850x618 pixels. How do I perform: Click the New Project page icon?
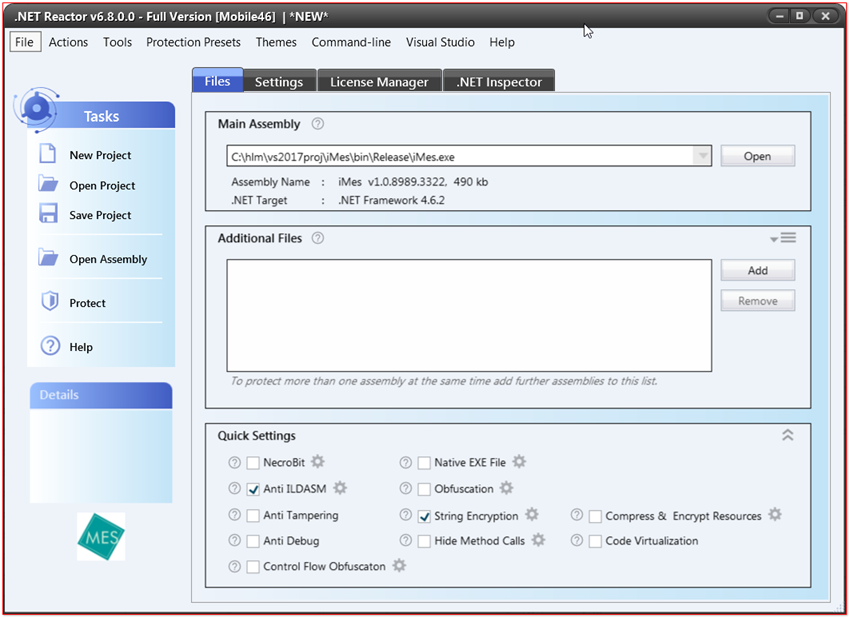tap(48, 153)
